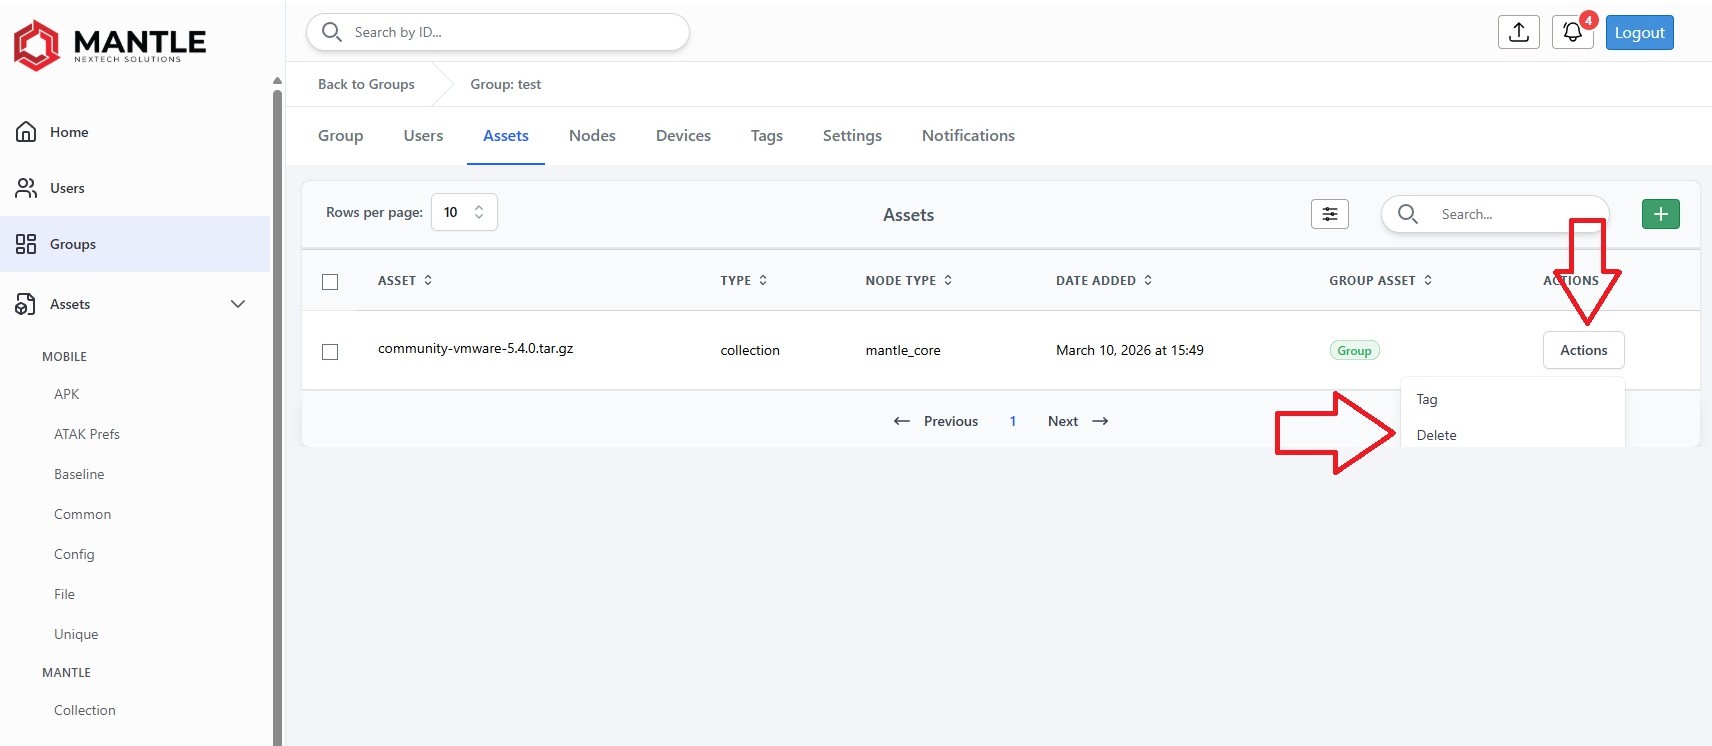Open Common in sidebar

click(x=82, y=514)
